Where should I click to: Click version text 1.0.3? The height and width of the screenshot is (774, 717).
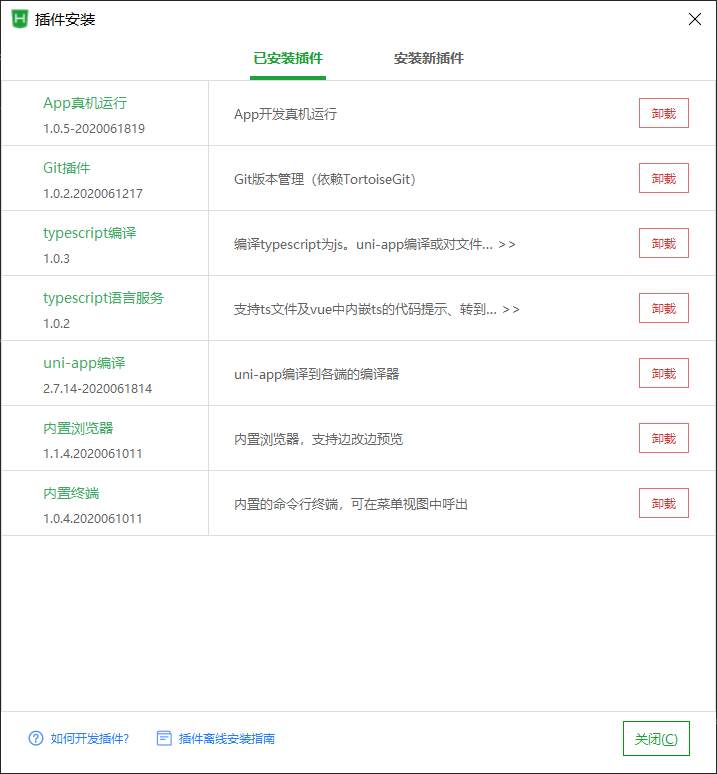point(56,259)
